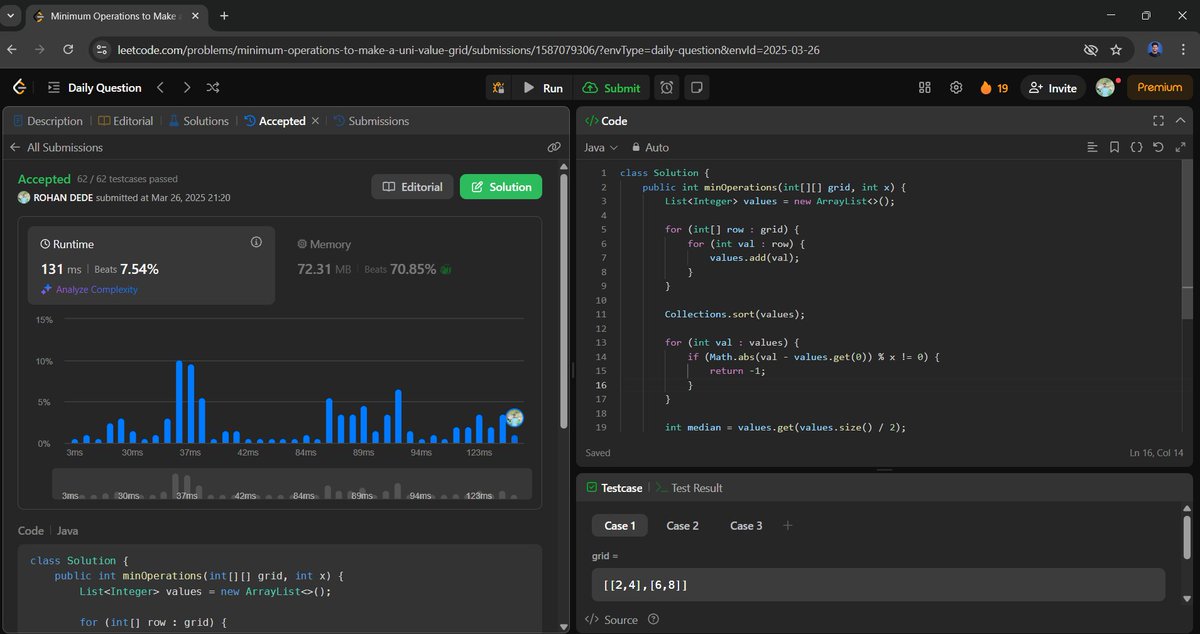Close the Accepted tab

[315, 121]
